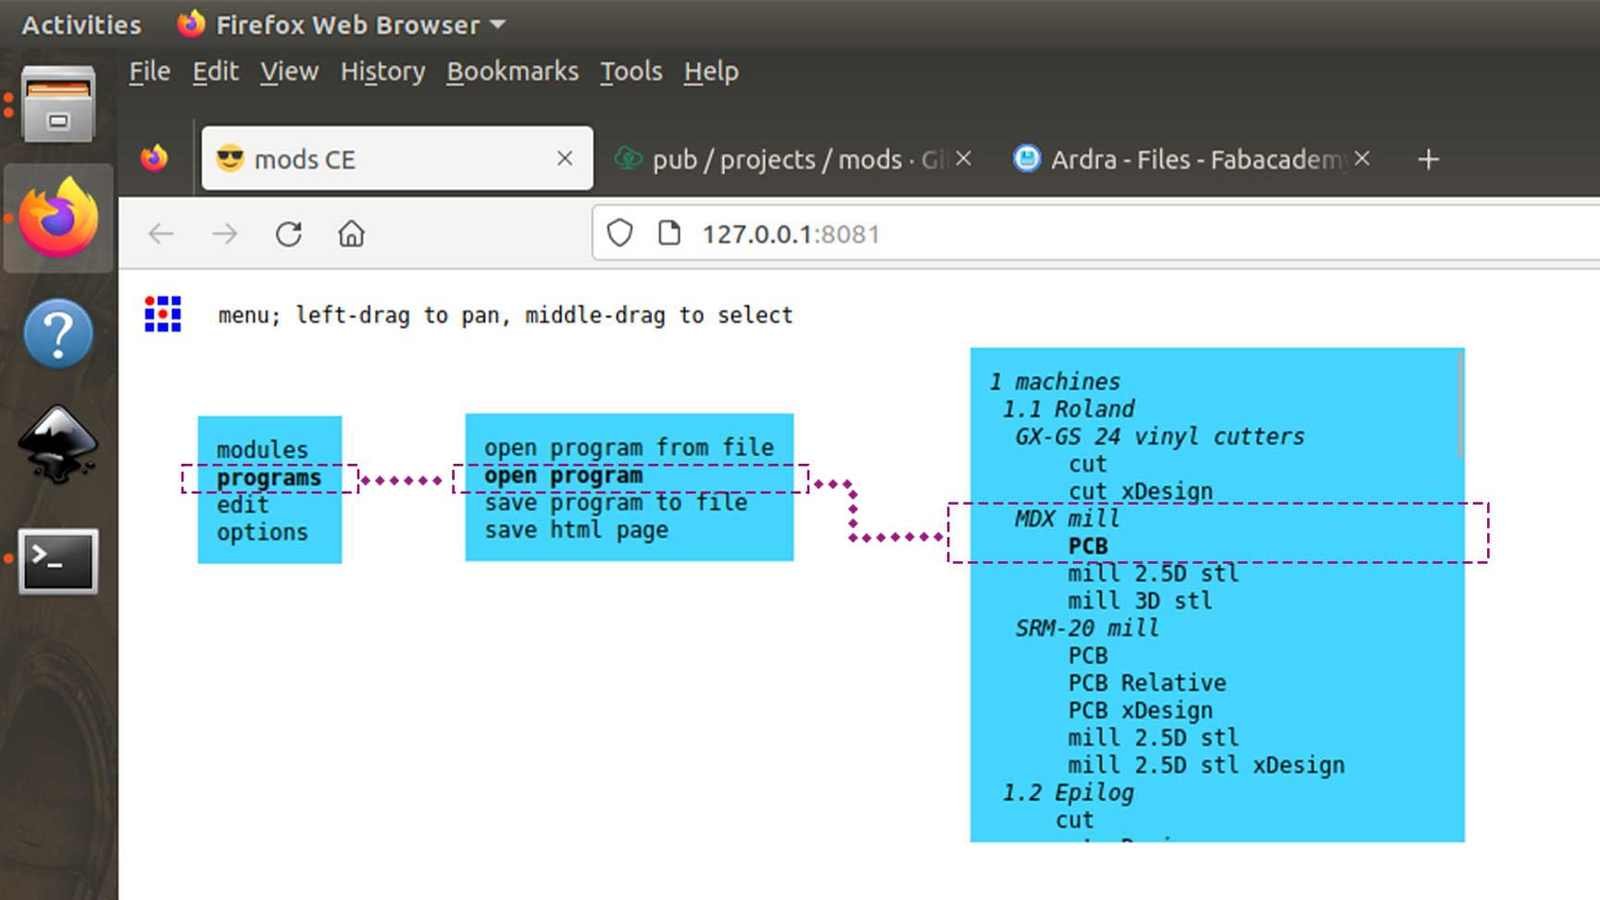The height and width of the screenshot is (900, 1600).
Task: Switch to the Ardra Files Fabacademy tab
Action: [1192, 158]
